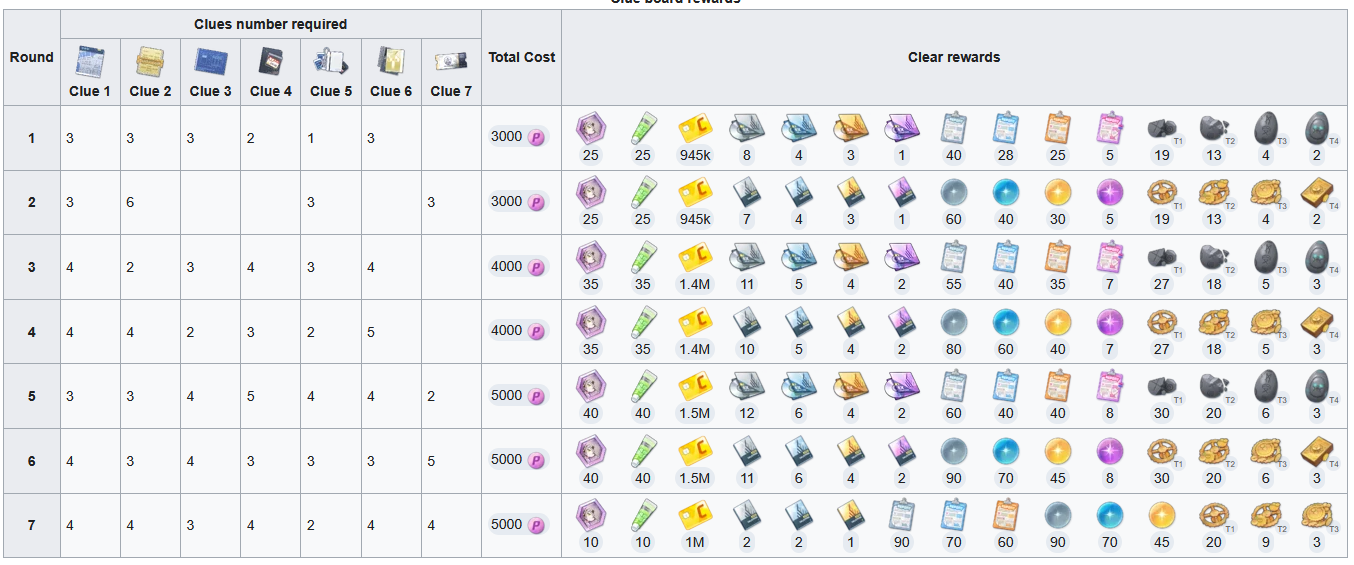Click the 'Clue 7' label text
The width and height of the screenshot is (1354, 565).
(451, 91)
